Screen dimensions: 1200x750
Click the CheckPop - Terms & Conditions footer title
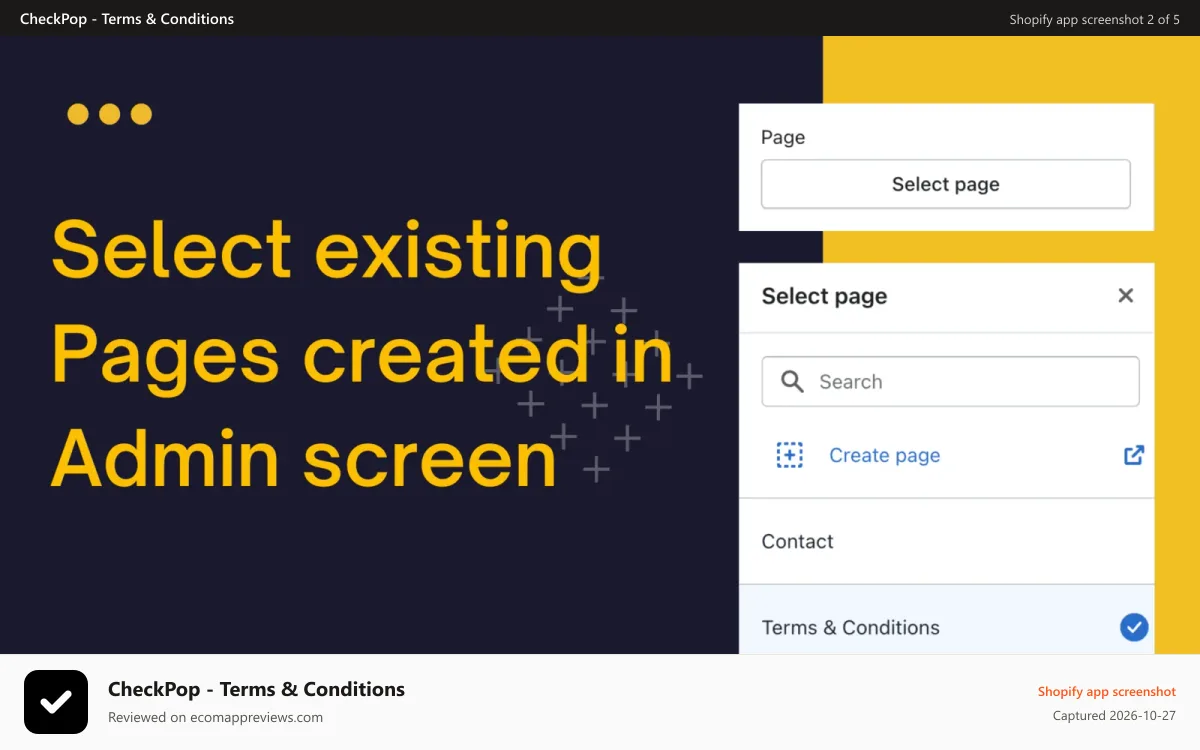tap(256, 689)
